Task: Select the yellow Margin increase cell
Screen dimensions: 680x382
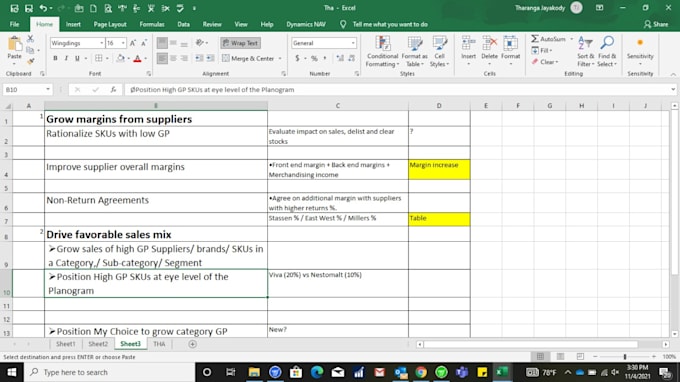Action: [439, 170]
